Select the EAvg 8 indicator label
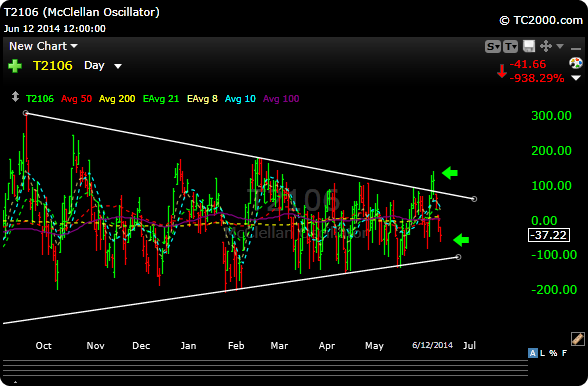 [202, 99]
